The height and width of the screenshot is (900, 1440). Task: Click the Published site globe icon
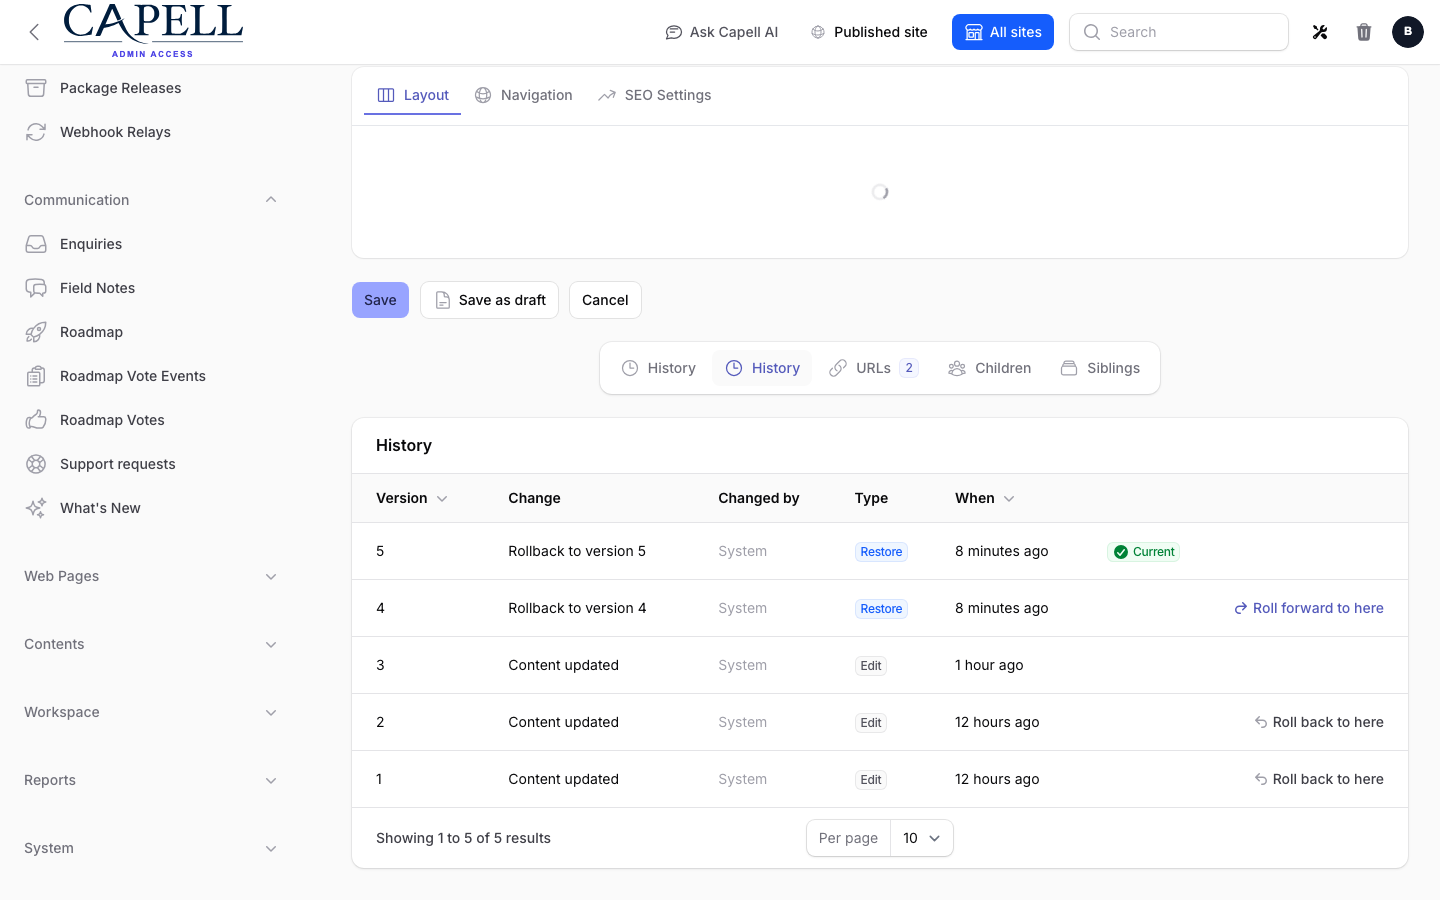click(818, 32)
